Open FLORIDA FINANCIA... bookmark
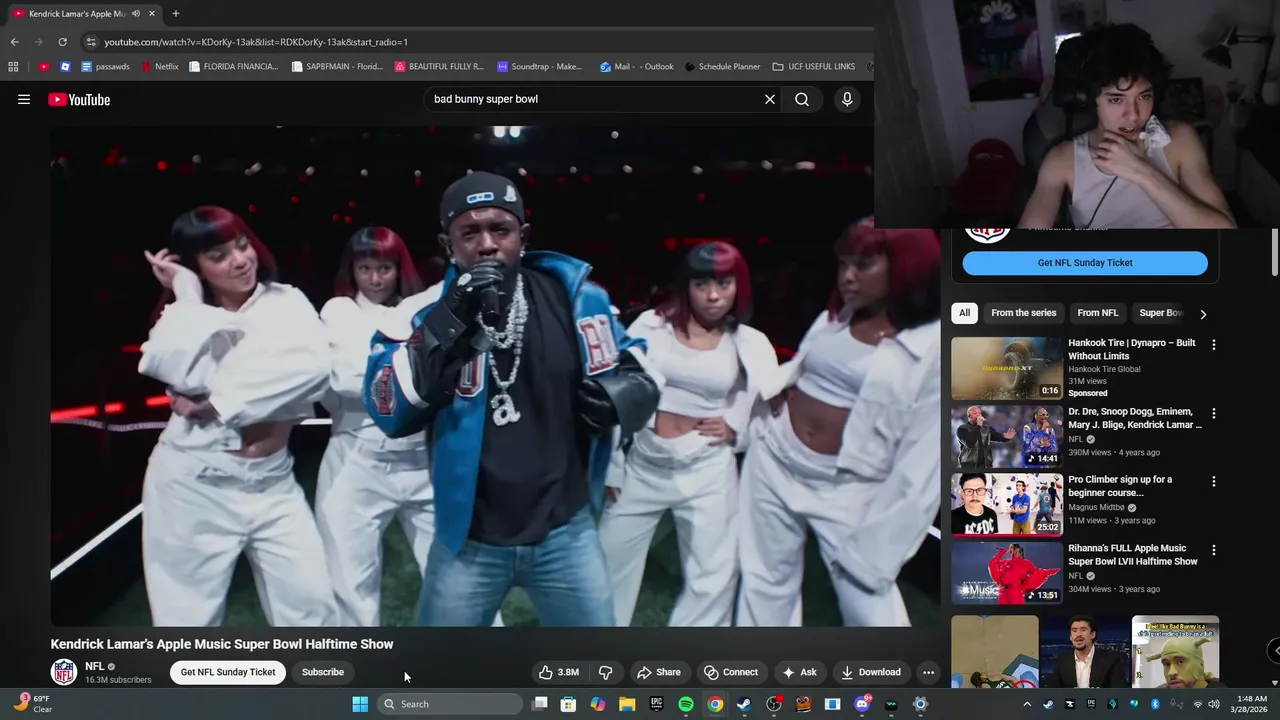The width and height of the screenshot is (1280, 720). 233,67
